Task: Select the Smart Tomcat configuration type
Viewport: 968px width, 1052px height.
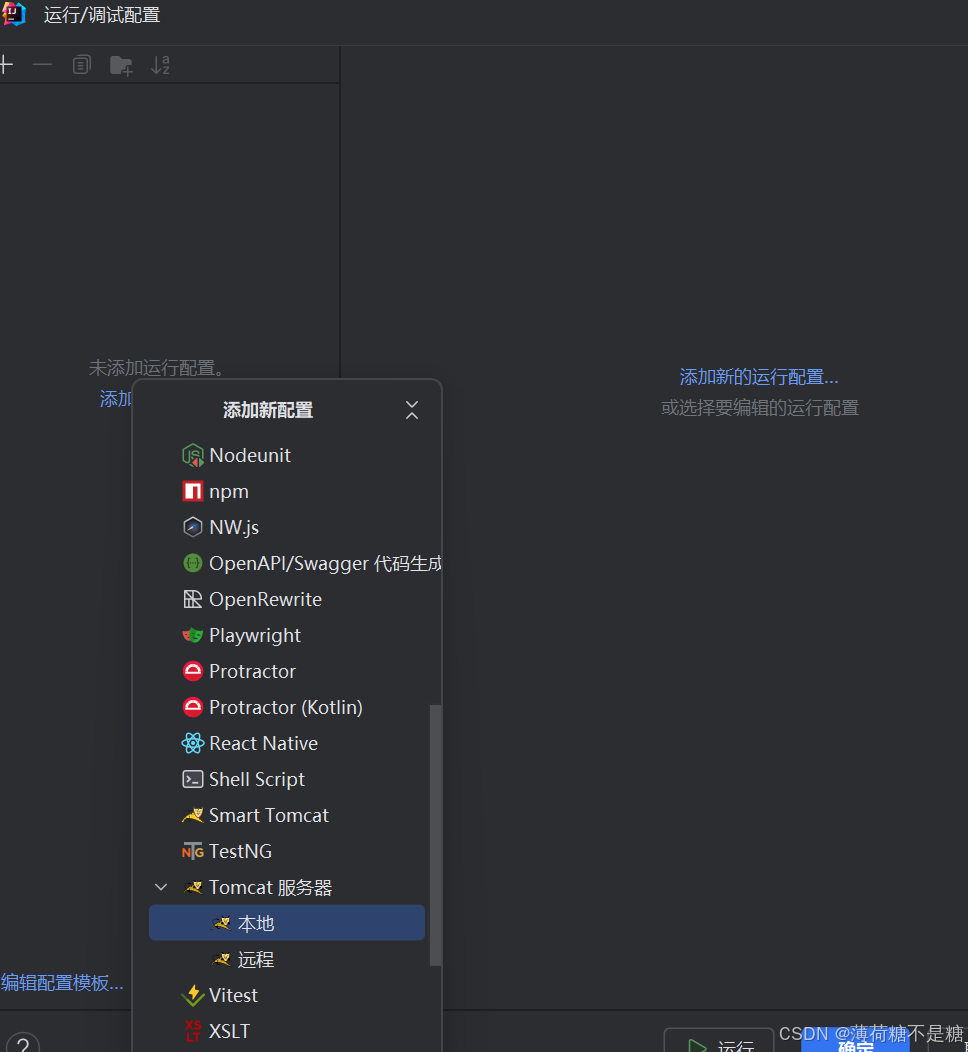Action: [268, 815]
